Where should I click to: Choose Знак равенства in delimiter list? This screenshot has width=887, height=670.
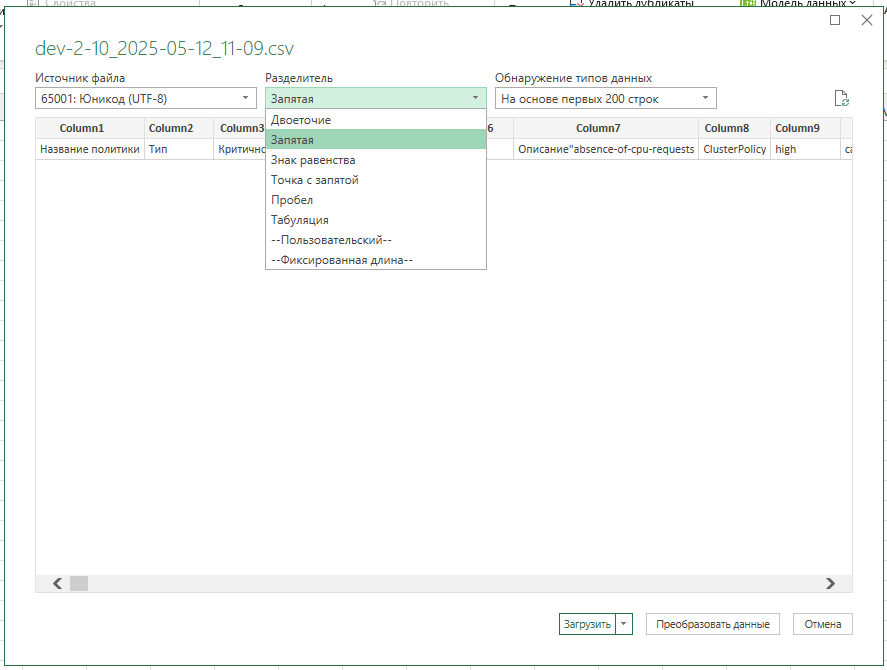[x=313, y=160]
